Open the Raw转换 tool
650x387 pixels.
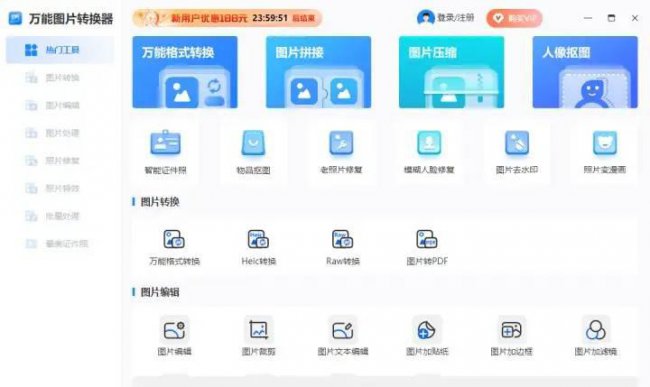pos(342,247)
